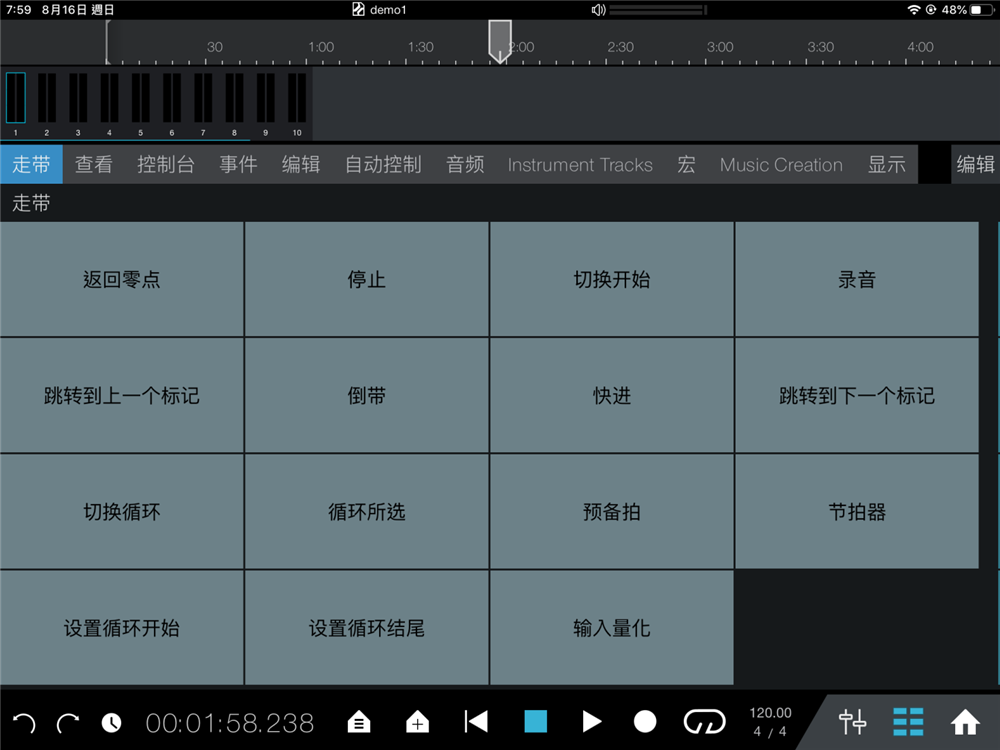Open the 自动控制 tab

[x=383, y=165]
